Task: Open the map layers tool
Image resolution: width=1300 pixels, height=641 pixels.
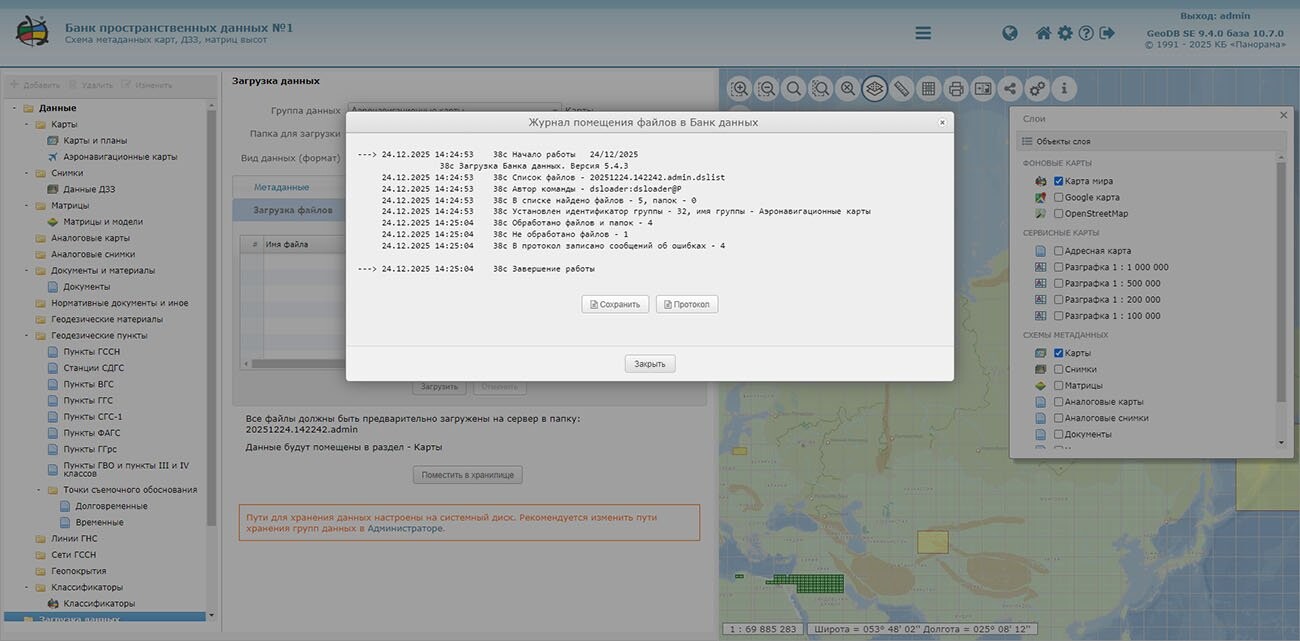Action: point(875,89)
